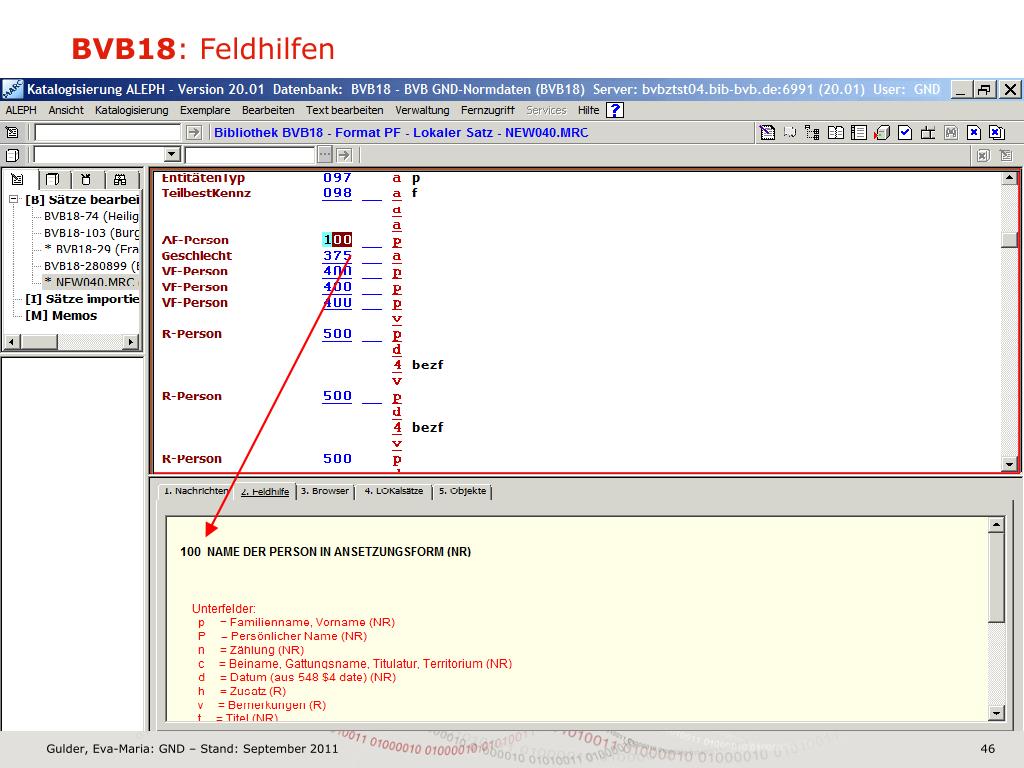The image size is (1024, 768).
Task: Click the edit record icon in the right toolbar
Action: click(x=768, y=132)
